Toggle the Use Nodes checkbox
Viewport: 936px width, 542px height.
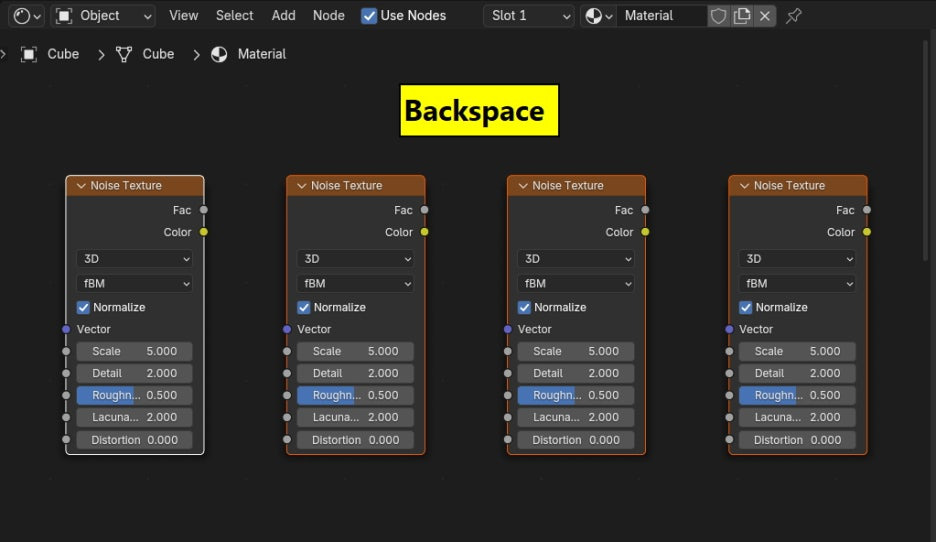[x=369, y=16]
